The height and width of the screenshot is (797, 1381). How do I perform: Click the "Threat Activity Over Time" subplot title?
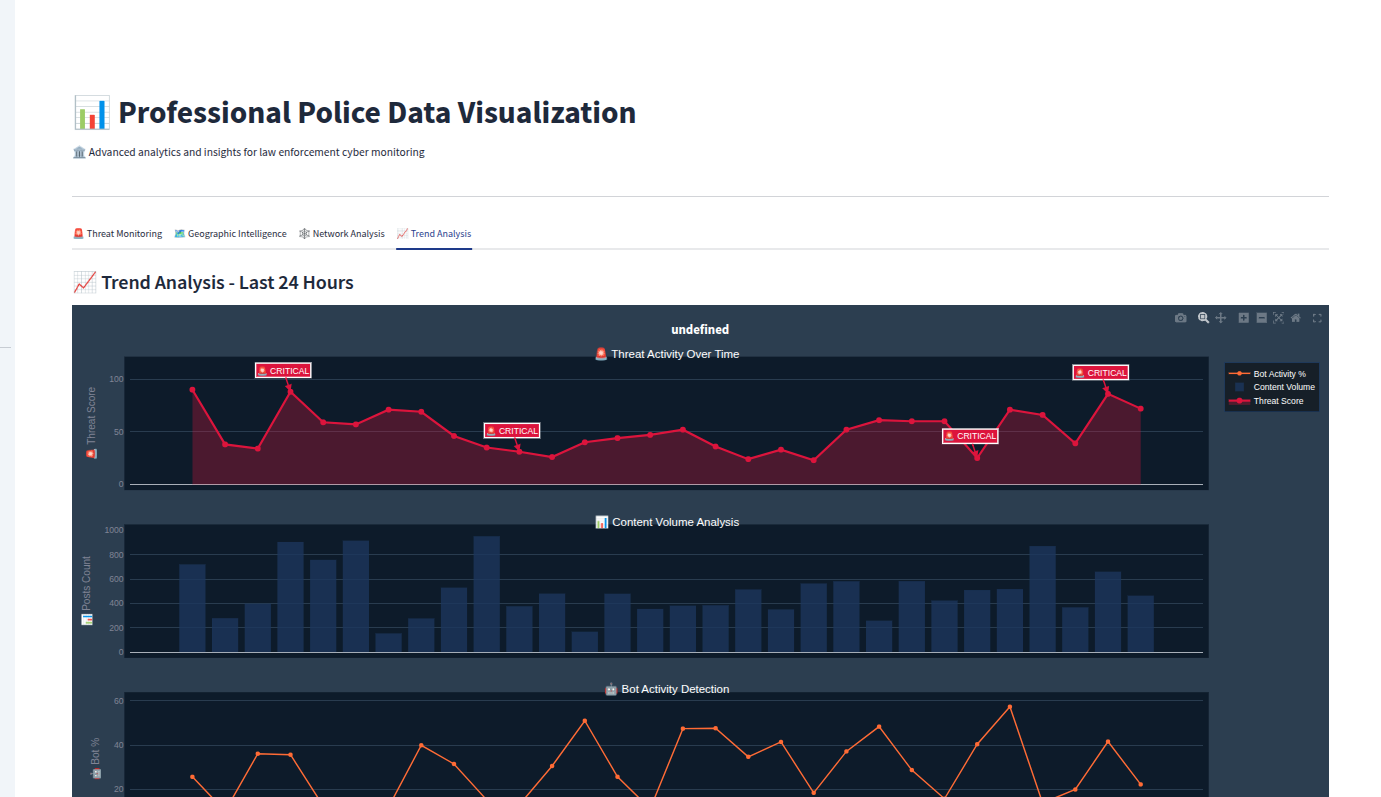tap(667, 354)
